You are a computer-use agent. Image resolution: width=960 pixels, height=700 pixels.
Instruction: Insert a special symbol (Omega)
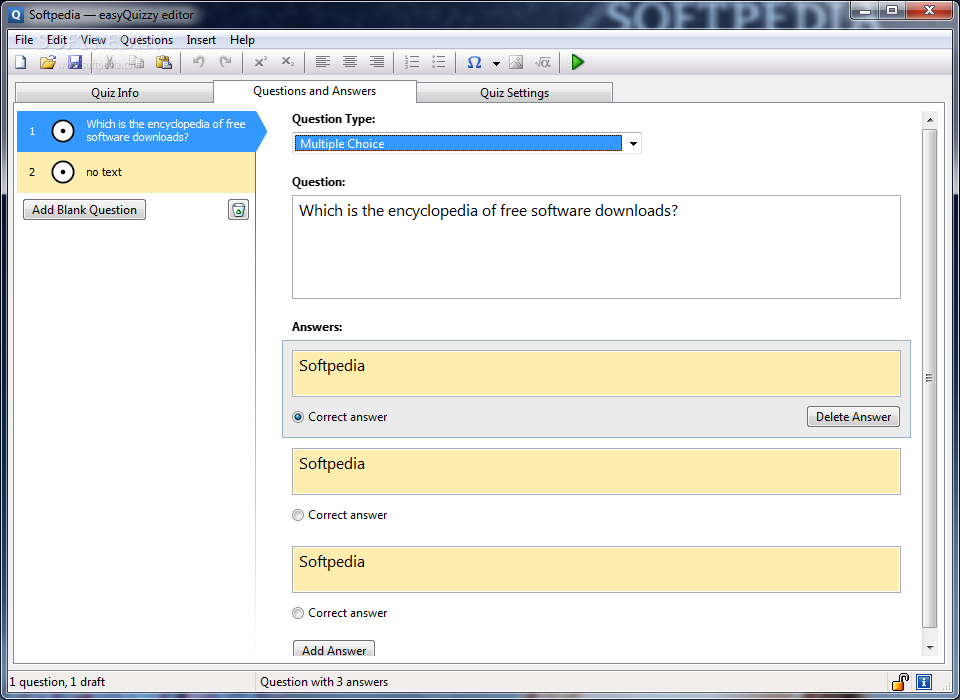tap(474, 62)
